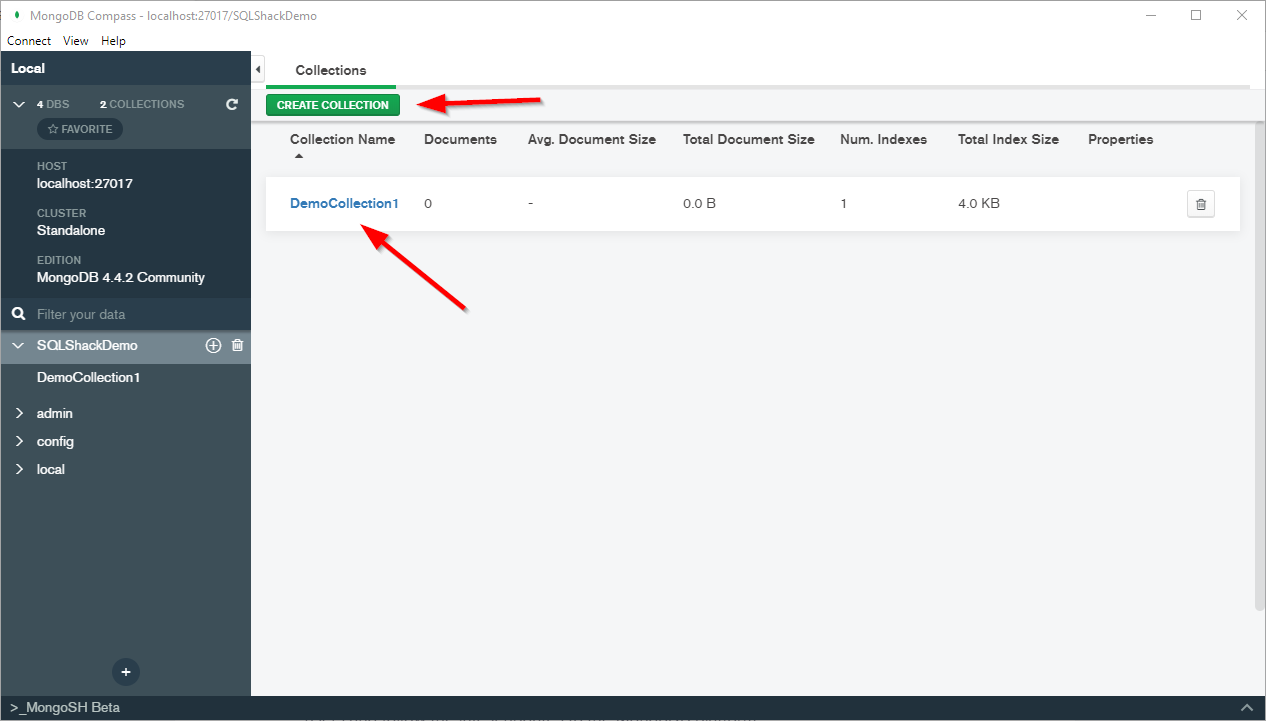Click MongoDB 4.4.2 Community edition text
The width and height of the screenshot is (1266, 721).
[x=121, y=278]
